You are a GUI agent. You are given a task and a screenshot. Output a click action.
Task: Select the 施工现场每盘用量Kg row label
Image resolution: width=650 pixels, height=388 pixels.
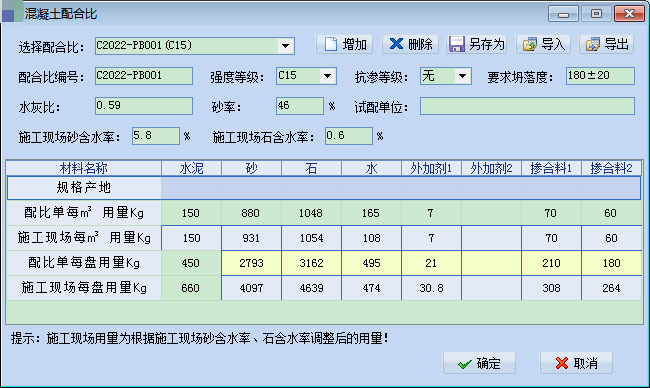(84, 288)
